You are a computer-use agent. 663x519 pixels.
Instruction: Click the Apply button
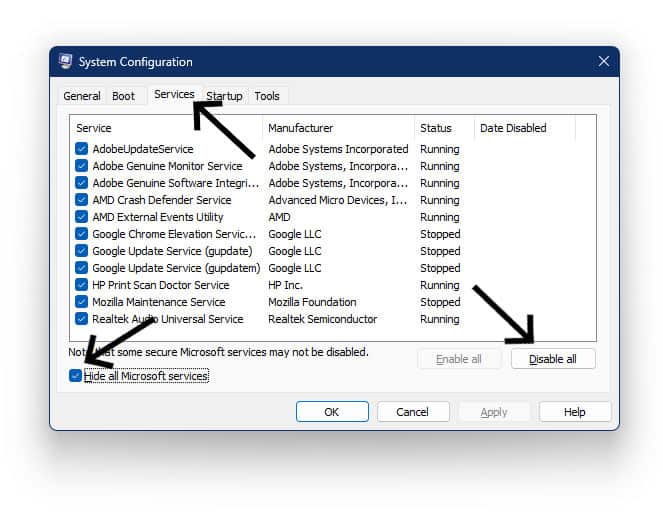494,412
